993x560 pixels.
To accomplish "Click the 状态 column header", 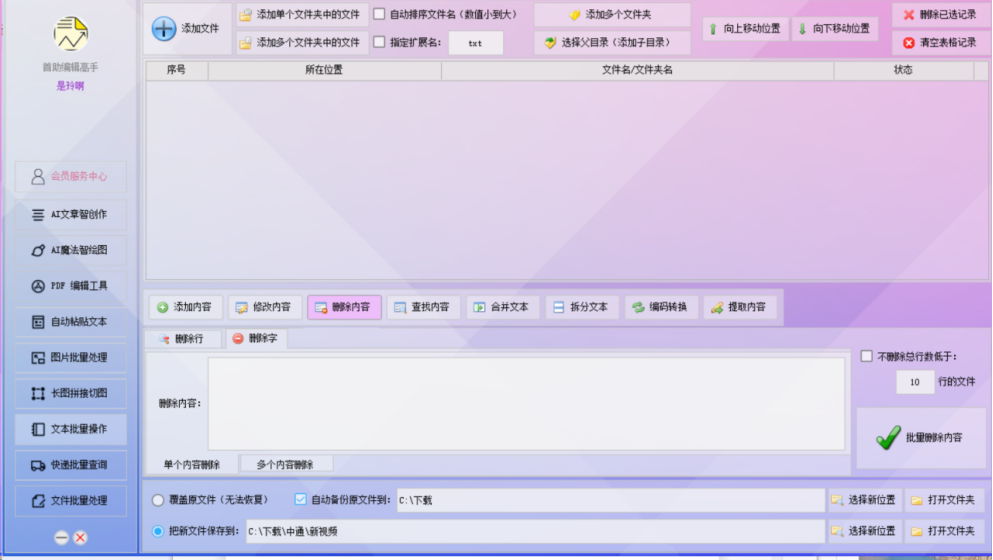I will [903, 70].
